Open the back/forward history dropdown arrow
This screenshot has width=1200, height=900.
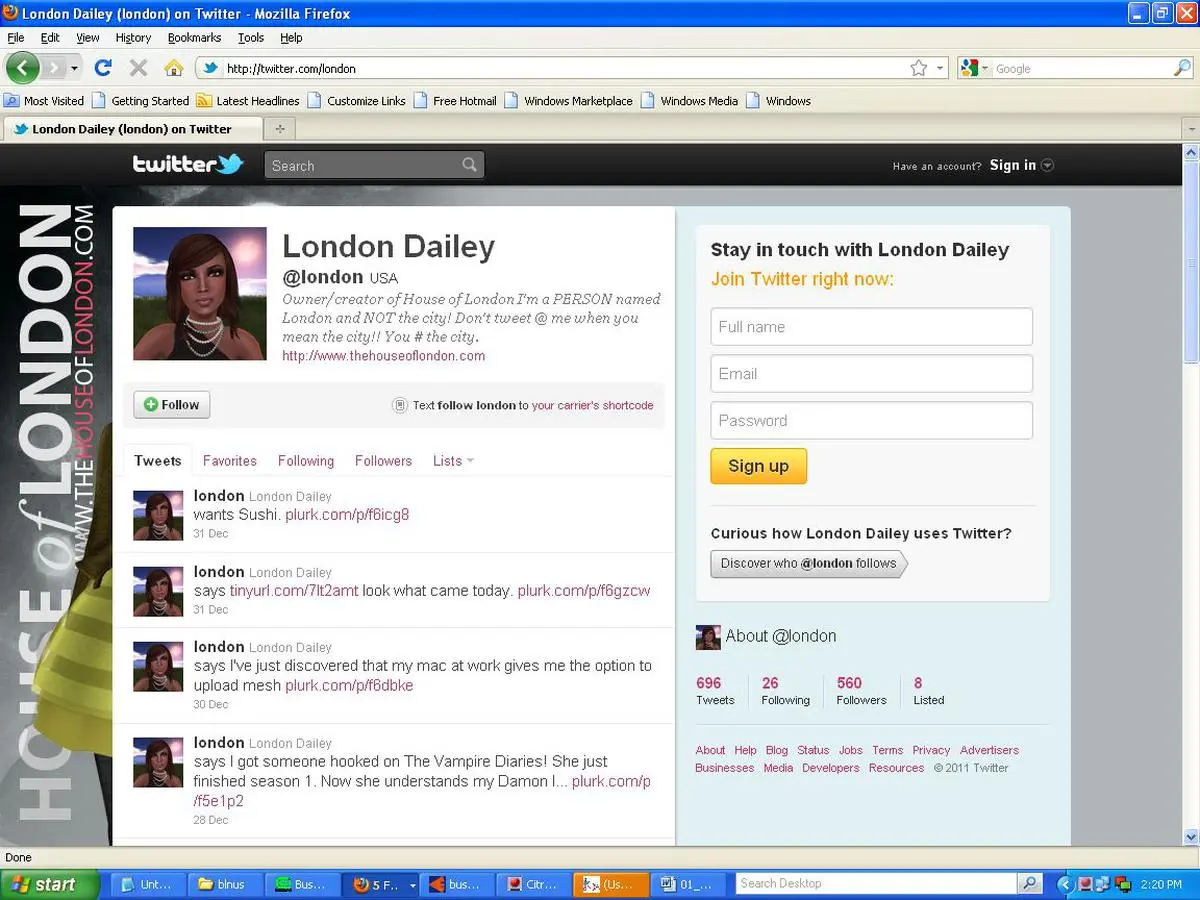tap(76, 68)
